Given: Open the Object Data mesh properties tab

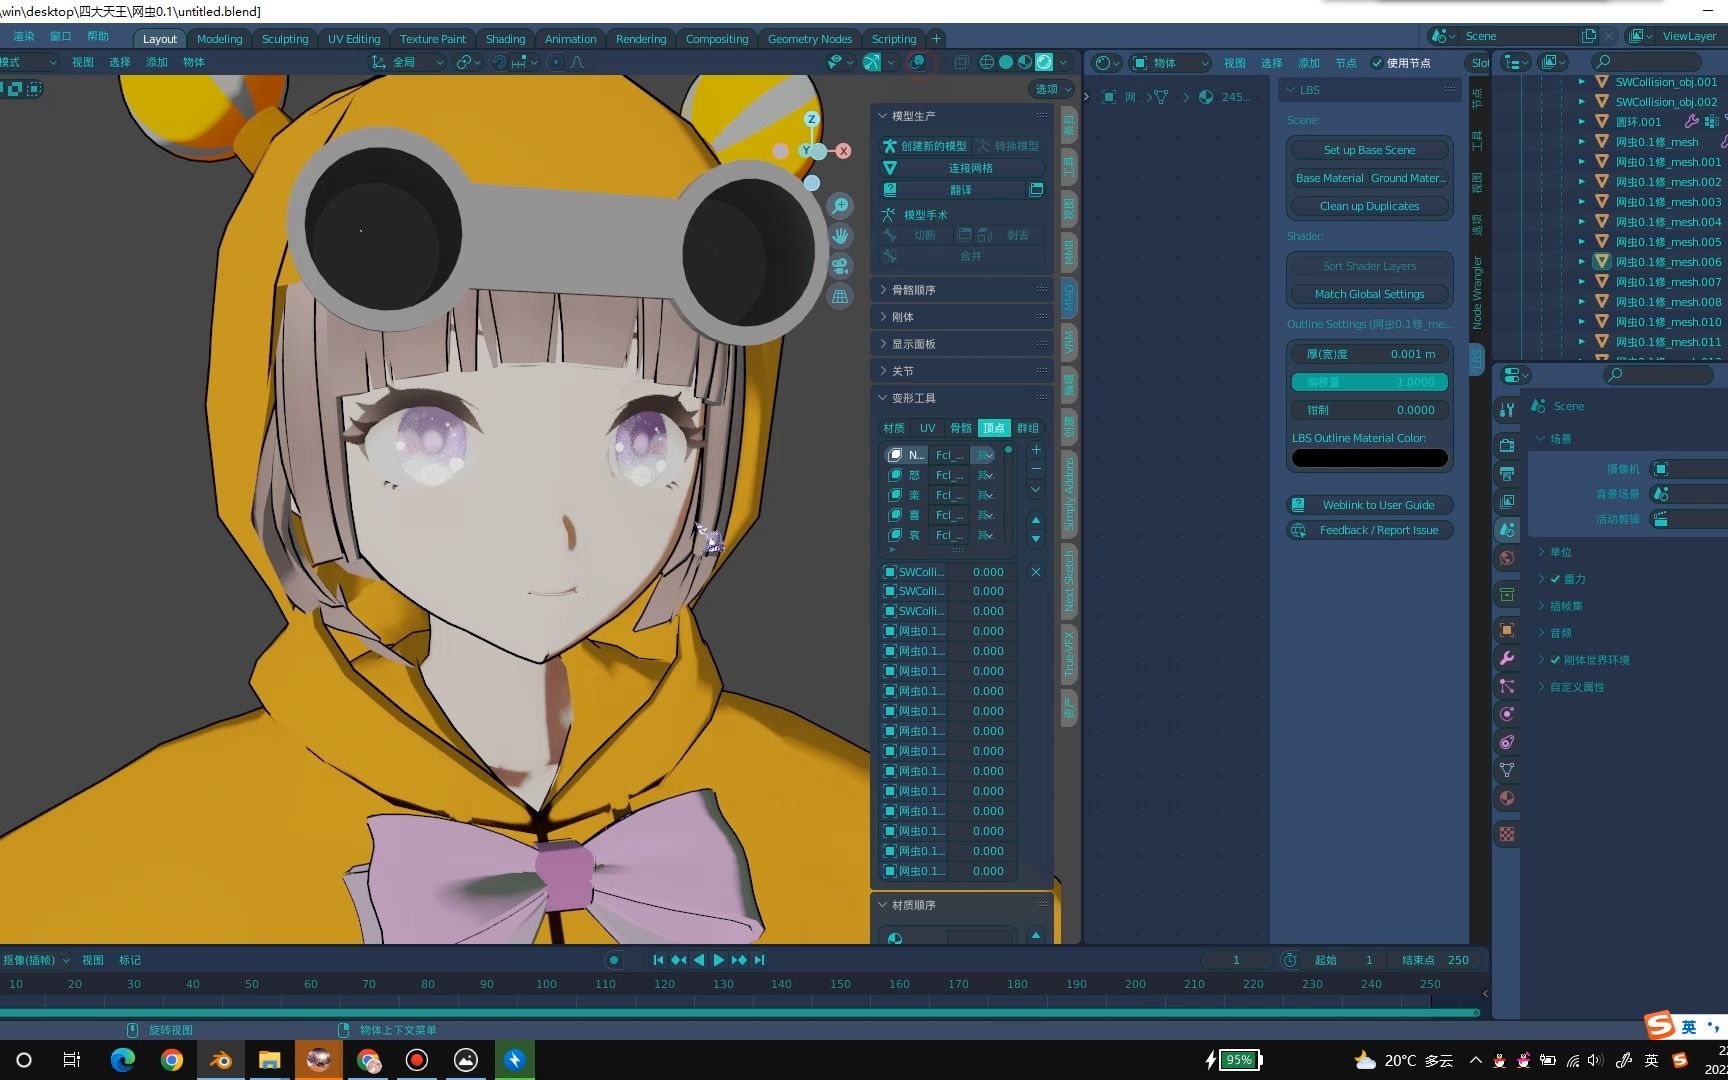Looking at the screenshot, I should (x=1507, y=770).
